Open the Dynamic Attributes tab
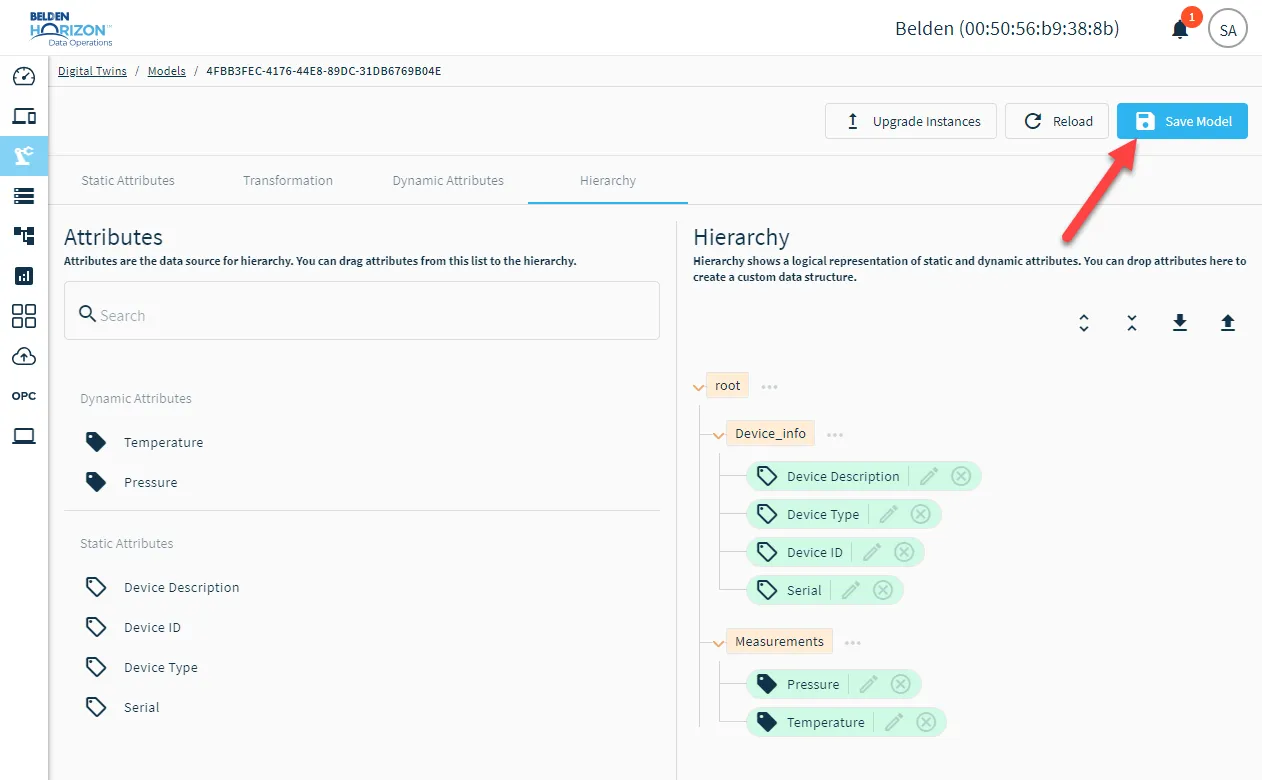This screenshot has width=1262, height=780. (x=448, y=180)
